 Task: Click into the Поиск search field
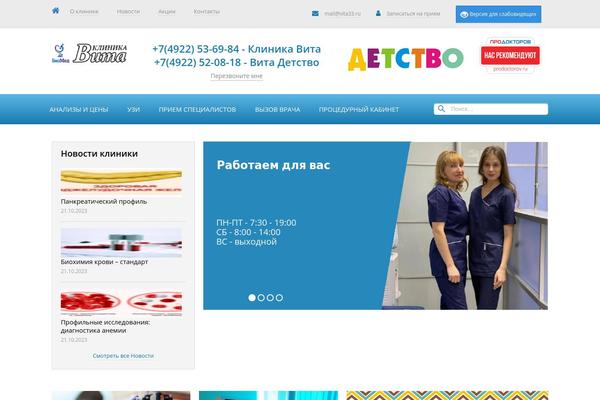tap(491, 109)
